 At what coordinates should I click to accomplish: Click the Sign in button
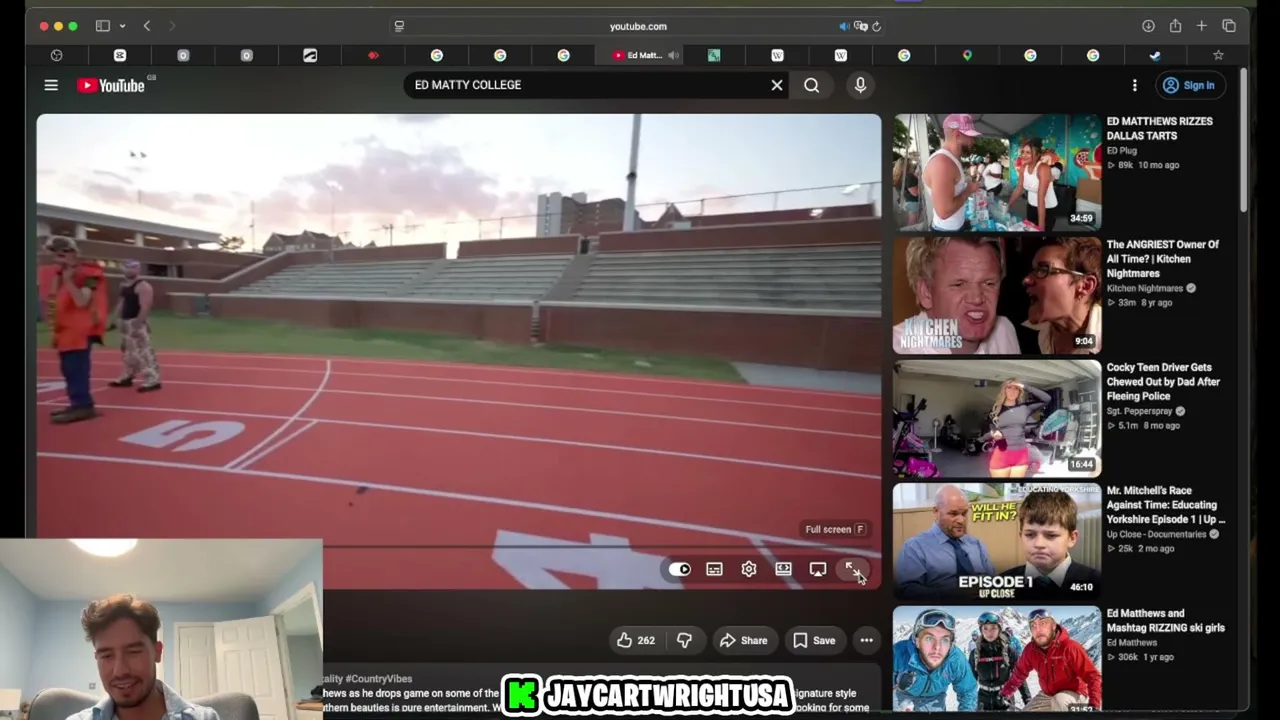tap(1189, 86)
